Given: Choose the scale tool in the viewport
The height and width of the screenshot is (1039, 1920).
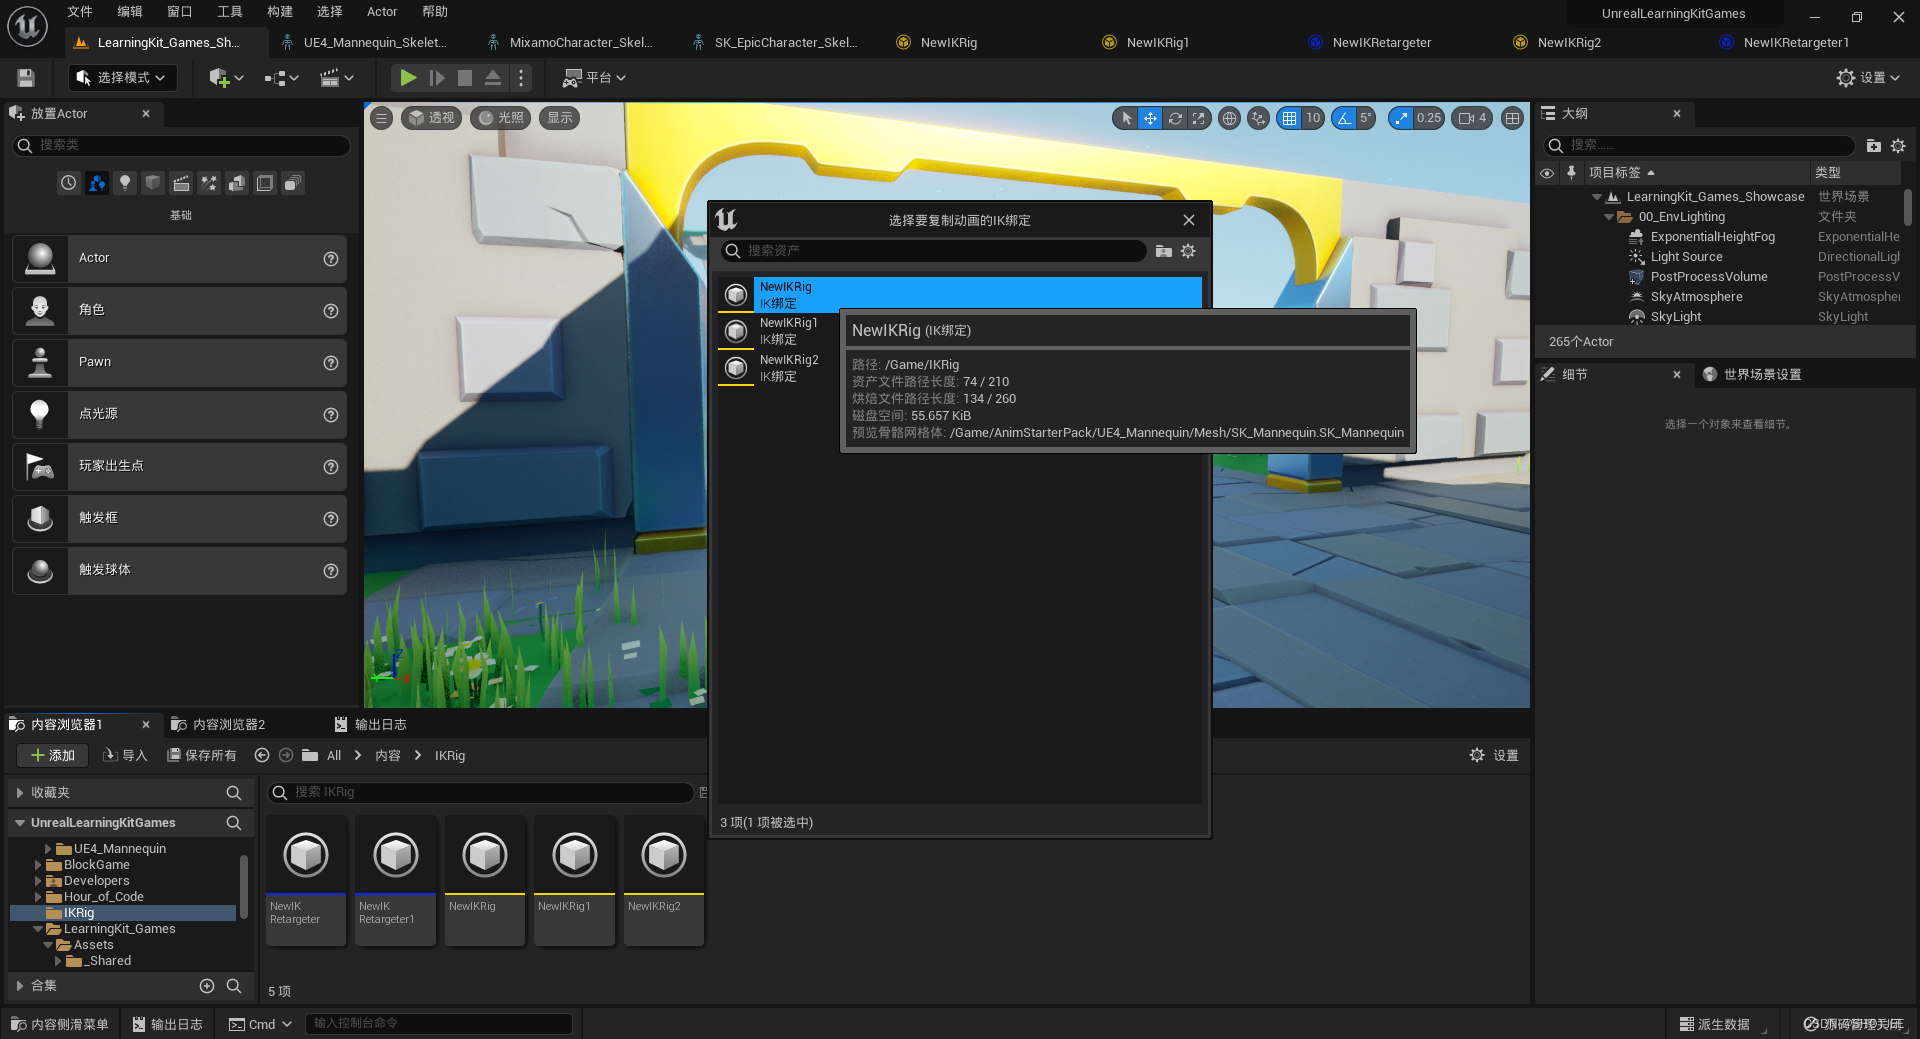Looking at the screenshot, I should pos(1198,118).
